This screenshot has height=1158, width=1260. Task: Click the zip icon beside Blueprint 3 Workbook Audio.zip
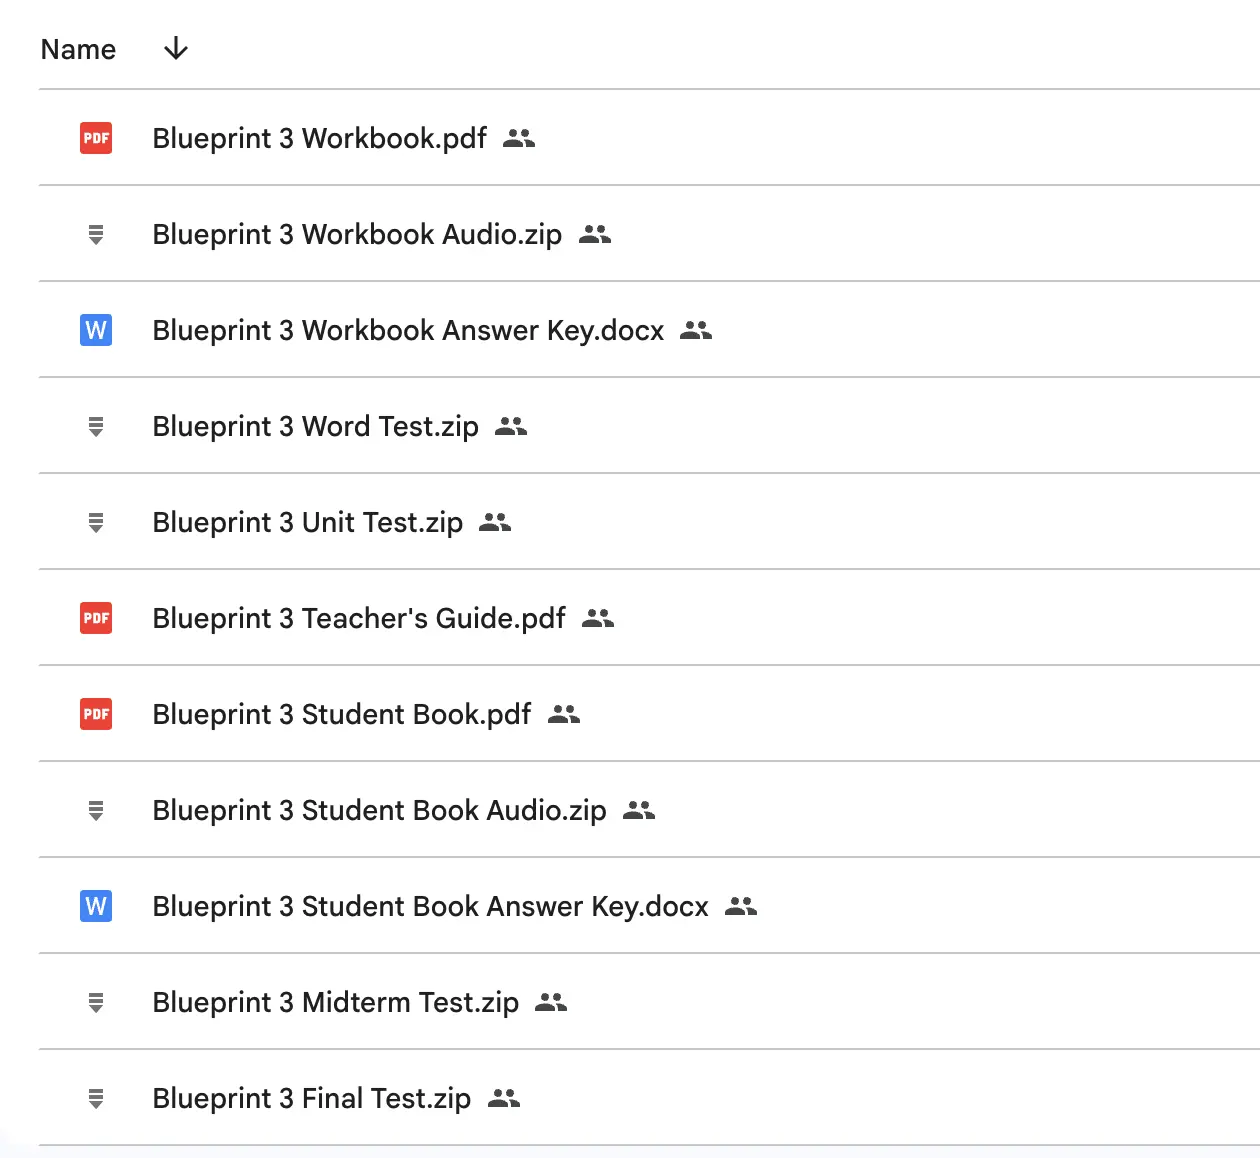coord(96,235)
